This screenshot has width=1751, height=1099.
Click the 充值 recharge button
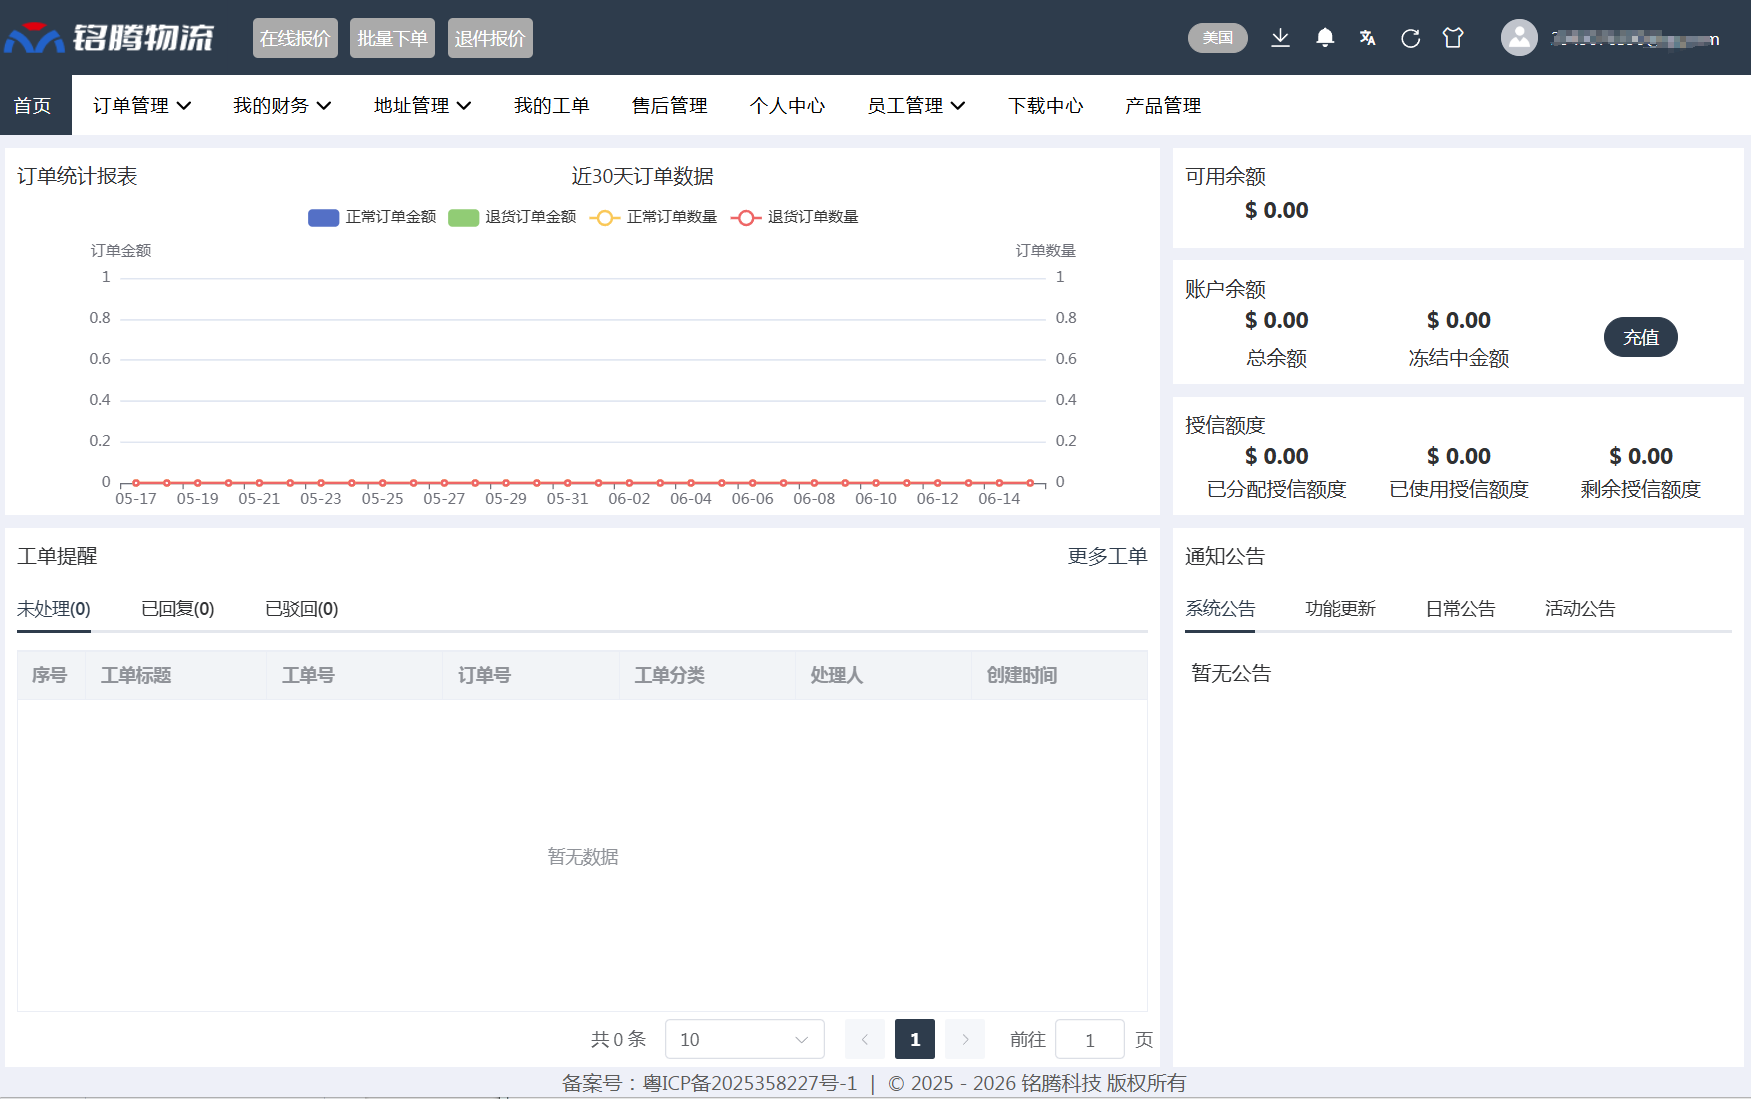click(x=1641, y=337)
